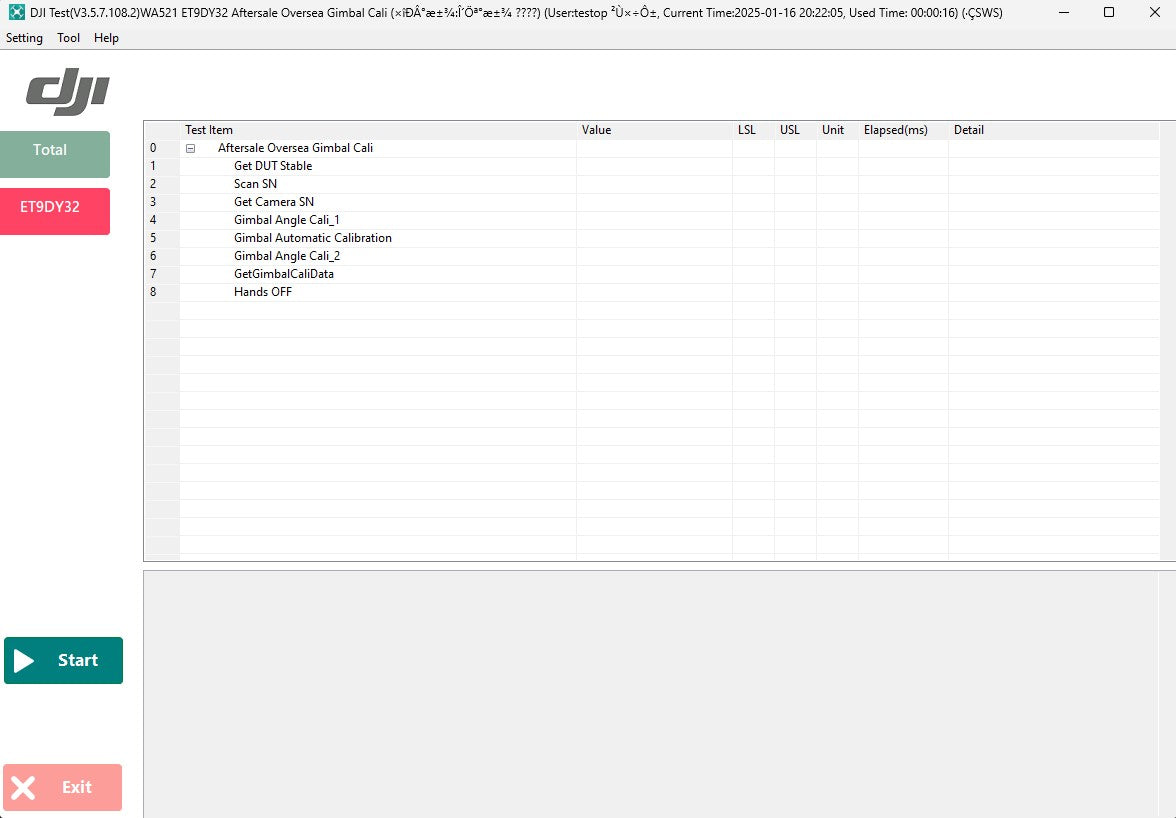Screen dimensions: 1176x818
Task: Open the Help menu
Action: 106,38
